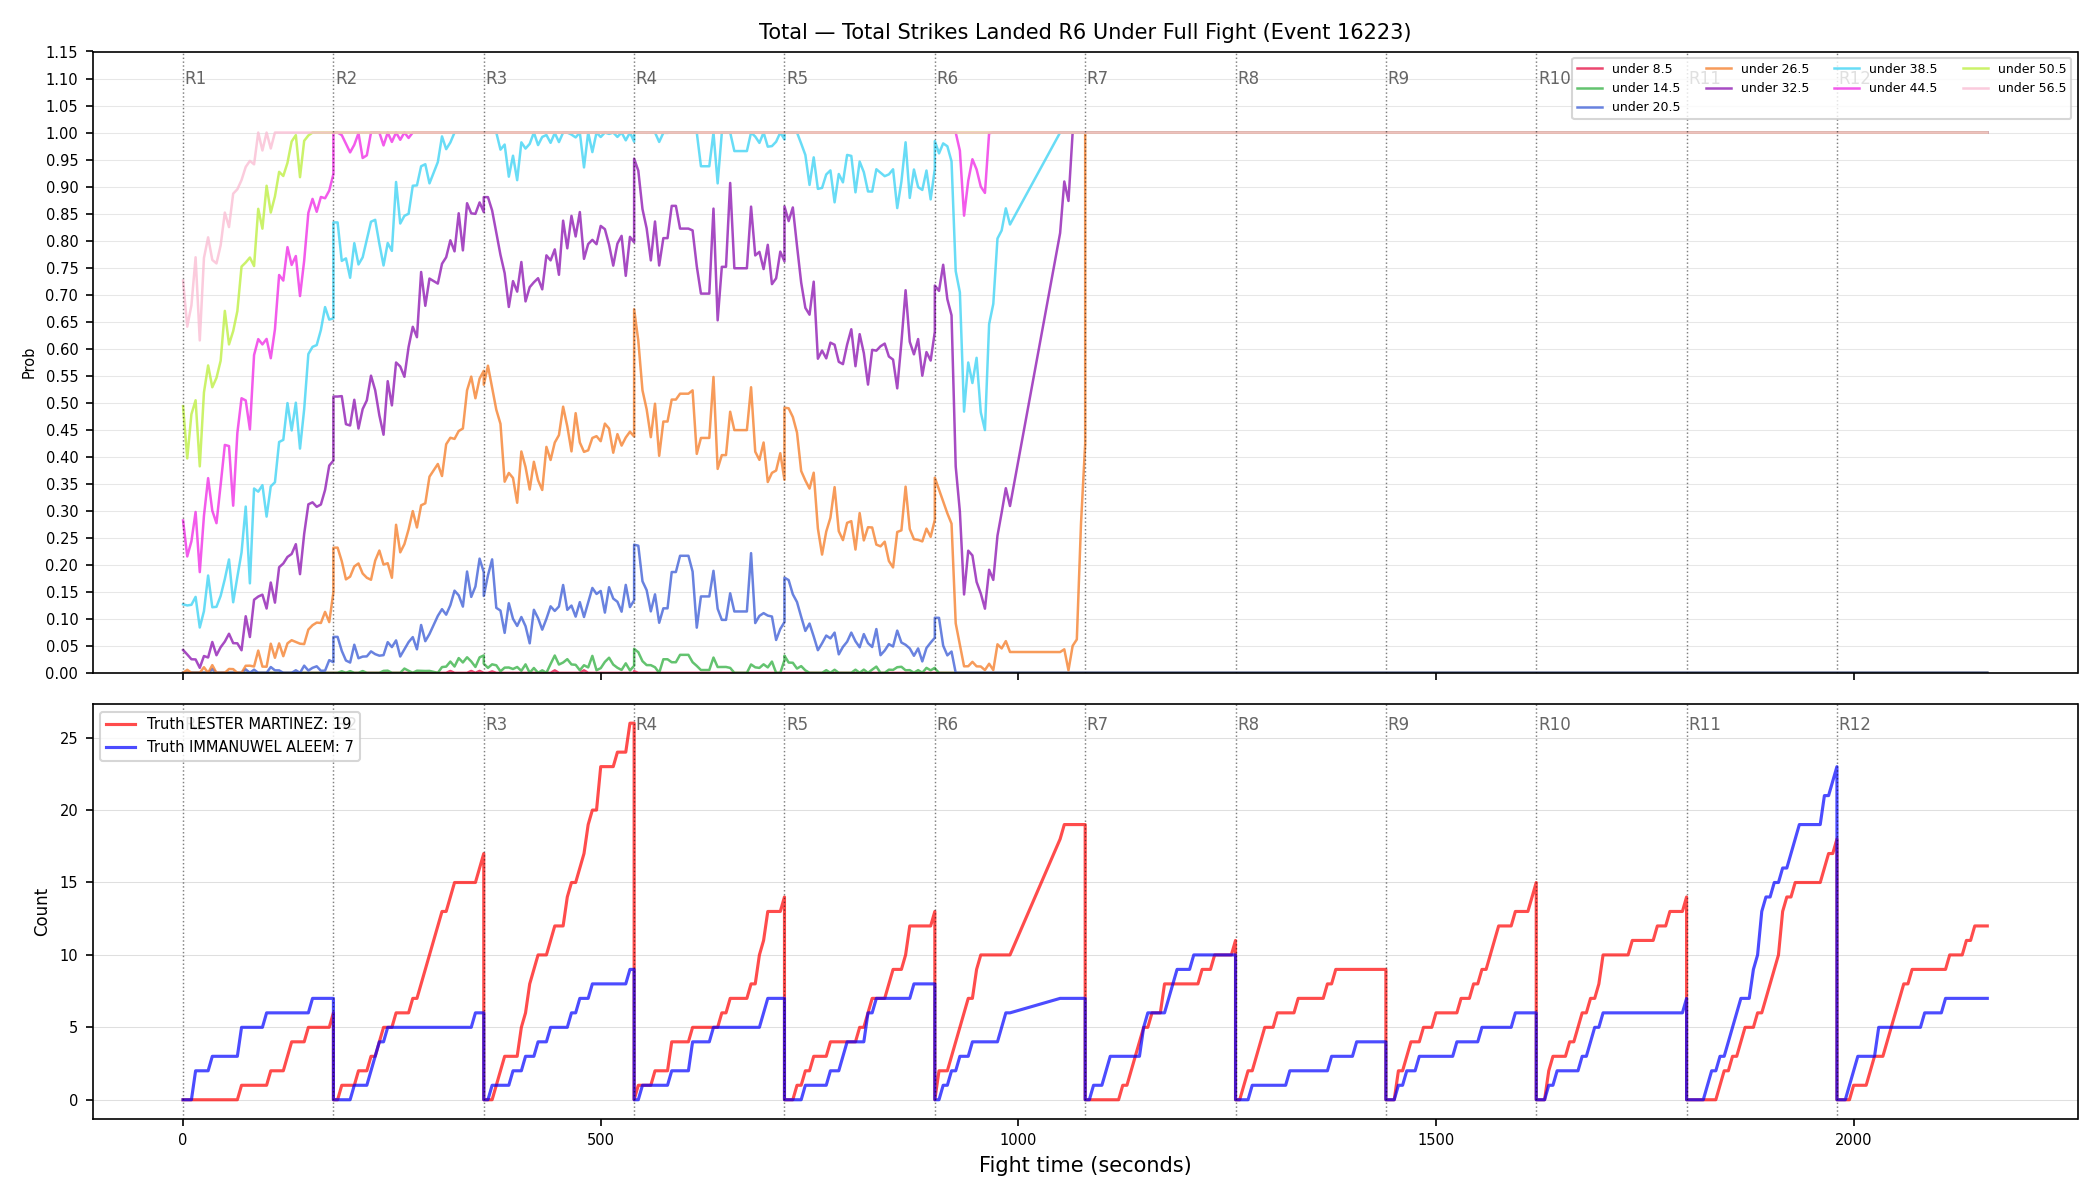2100x1200 pixels.
Task: Click the R7 label in the probability chart
Action: point(1097,78)
